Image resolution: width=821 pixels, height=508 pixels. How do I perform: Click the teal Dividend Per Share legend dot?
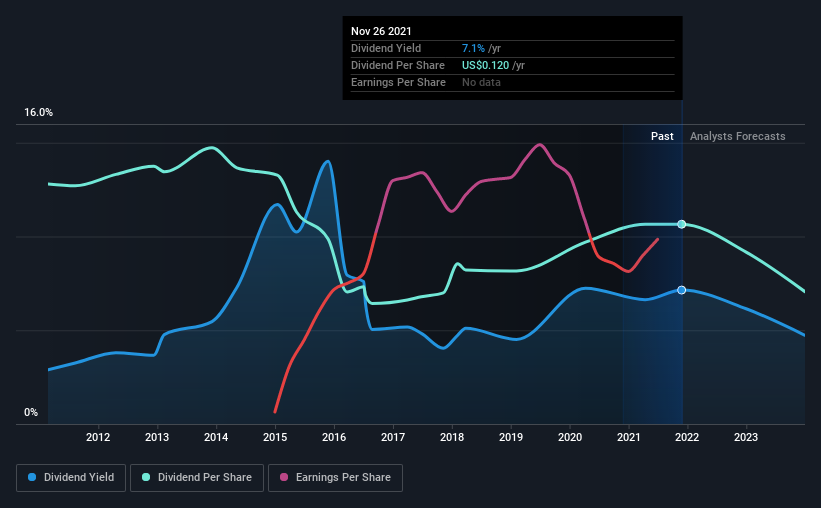click(x=146, y=477)
